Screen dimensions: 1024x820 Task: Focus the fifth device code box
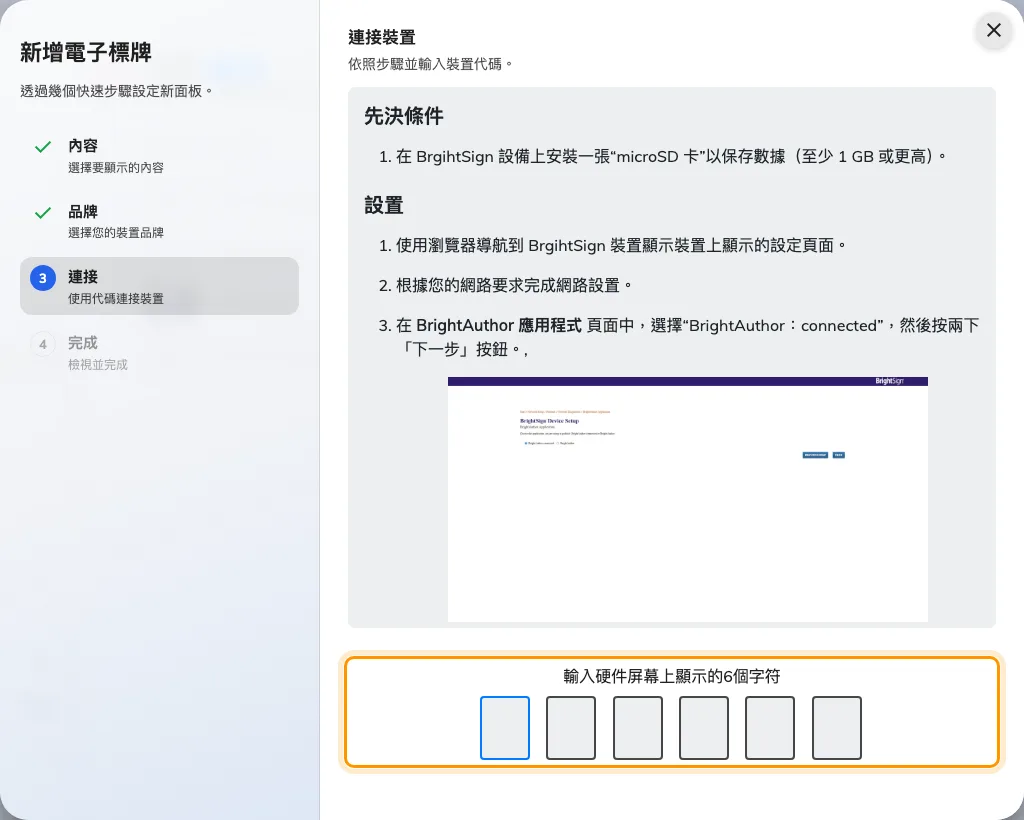point(770,728)
